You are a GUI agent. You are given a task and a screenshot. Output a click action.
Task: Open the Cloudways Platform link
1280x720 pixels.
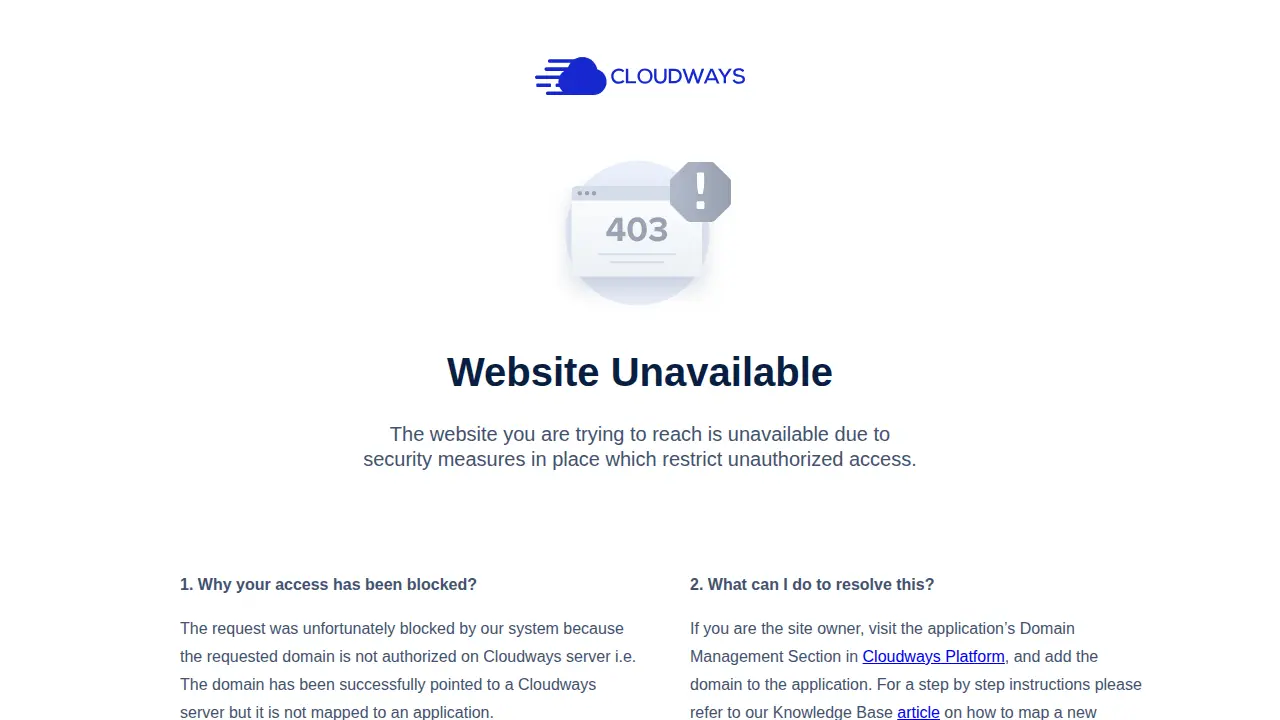click(933, 656)
